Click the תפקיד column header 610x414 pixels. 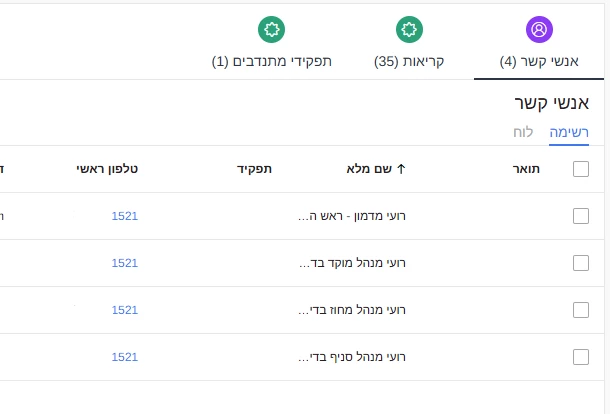point(254,169)
